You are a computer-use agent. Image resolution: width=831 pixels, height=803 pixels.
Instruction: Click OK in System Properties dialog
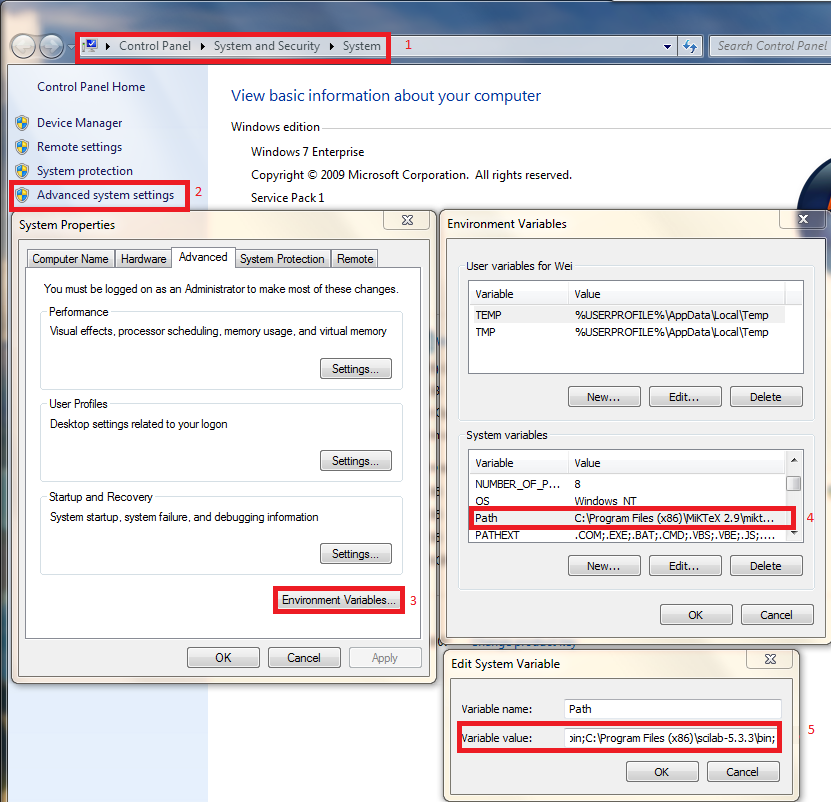coord(223,658)
